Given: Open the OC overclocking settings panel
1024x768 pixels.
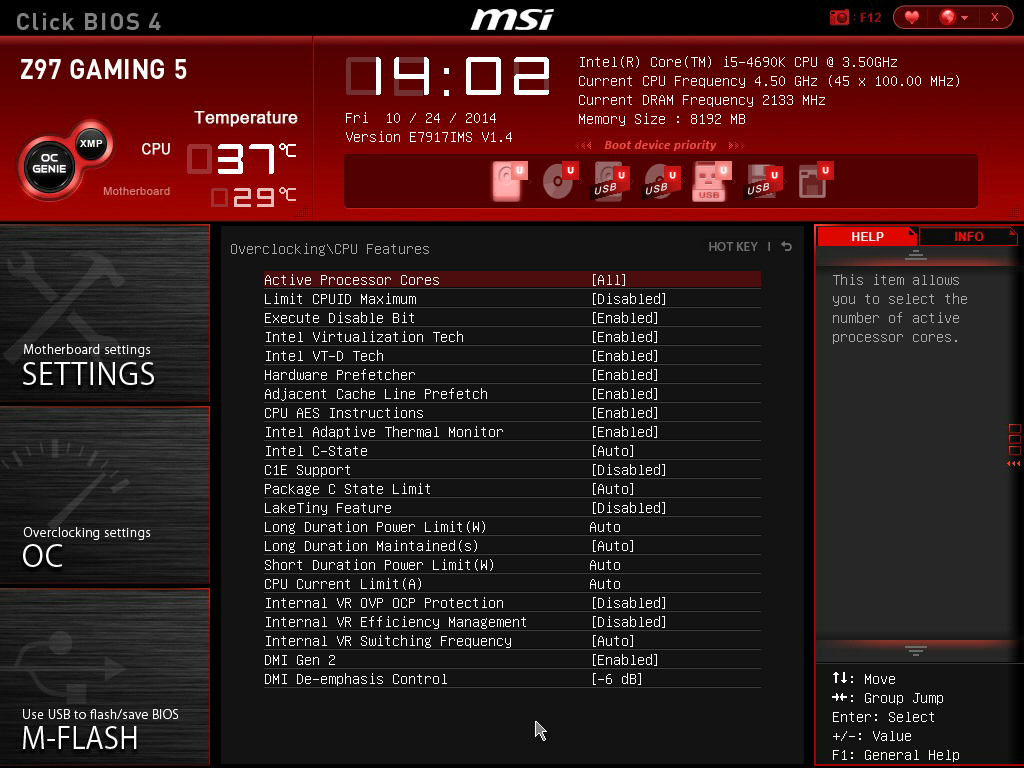Looking at the screenshot, I should 104,495.
